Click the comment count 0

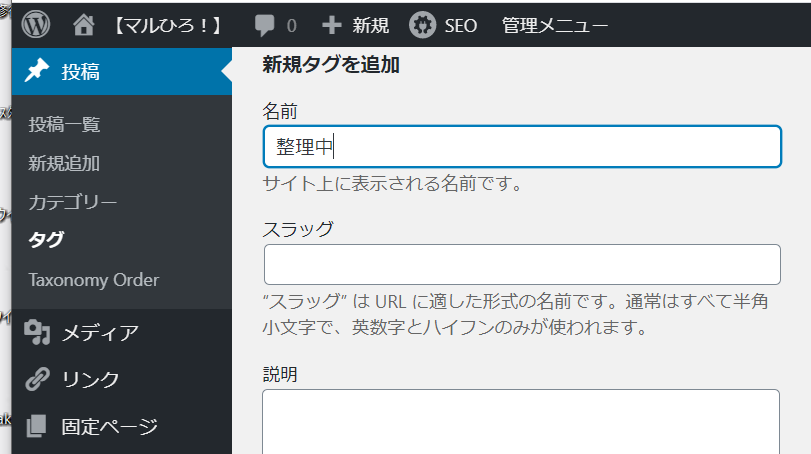(x=291, y=26)
